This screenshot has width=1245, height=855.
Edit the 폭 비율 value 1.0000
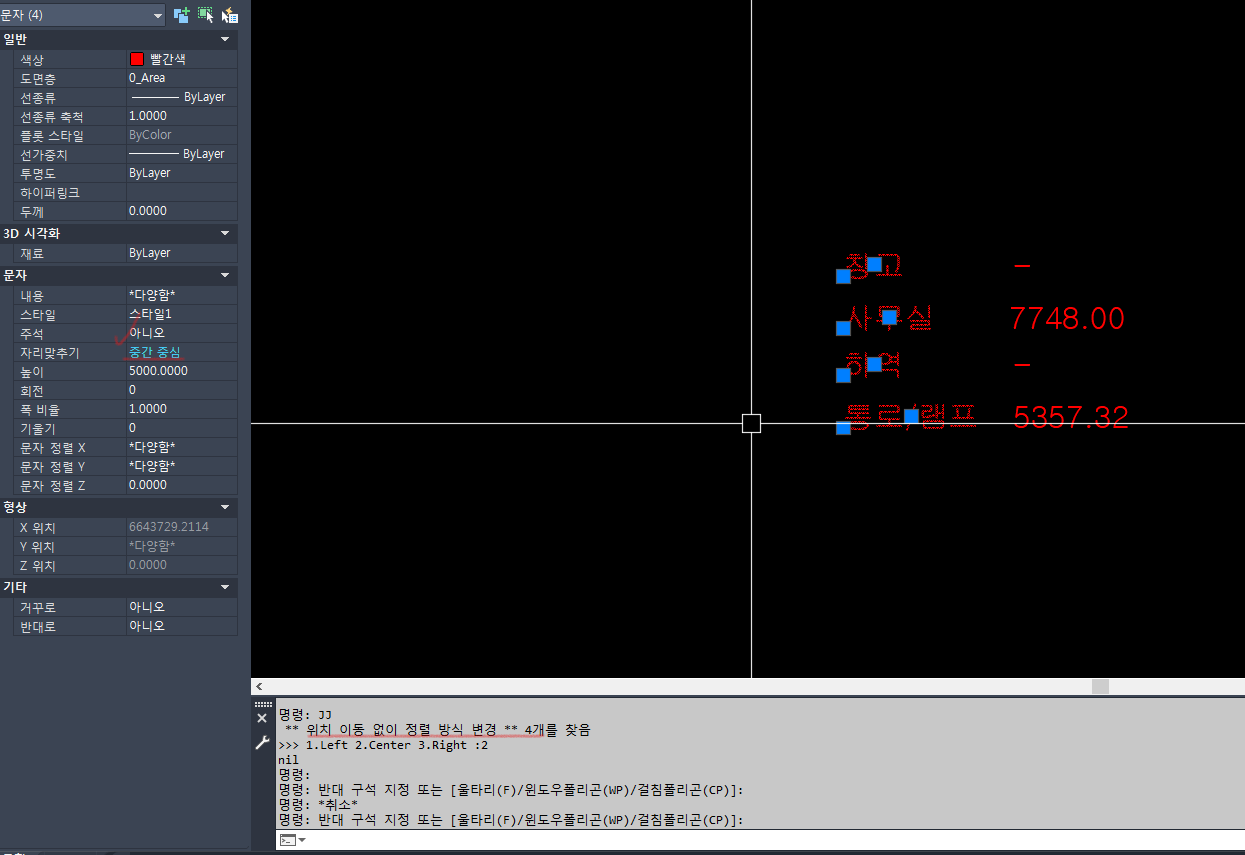pos(182,409)
